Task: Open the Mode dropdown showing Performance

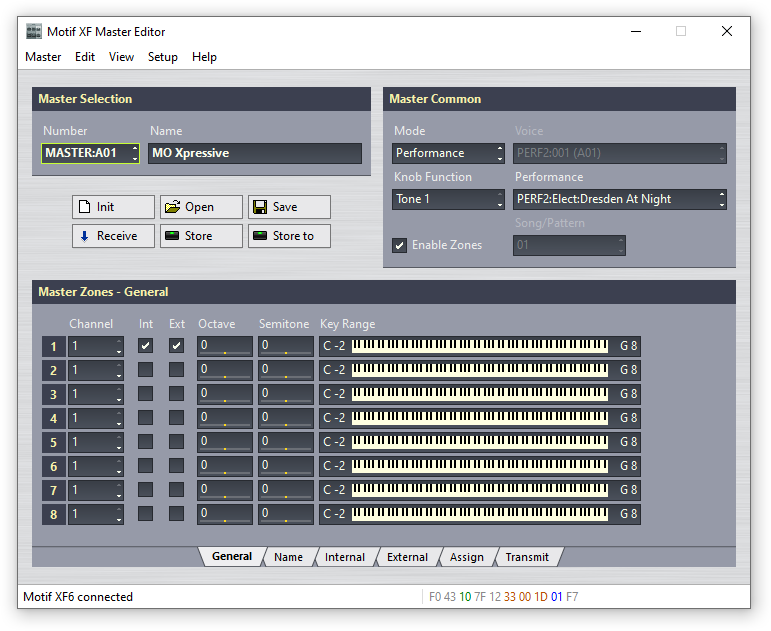Action: point(449,153)
